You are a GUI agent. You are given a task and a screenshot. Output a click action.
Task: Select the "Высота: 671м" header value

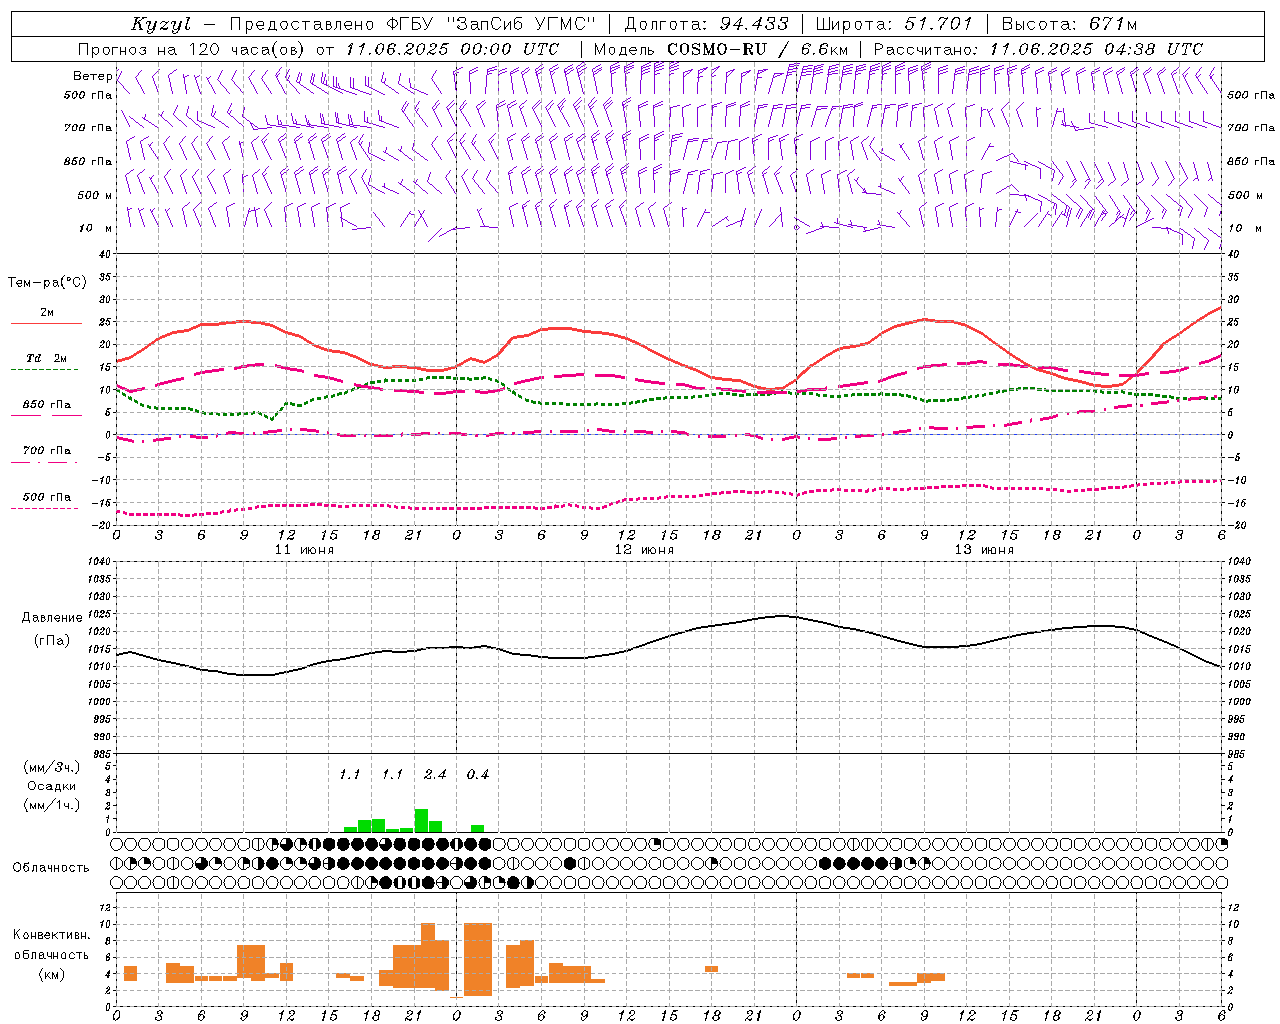point(1069,24)
